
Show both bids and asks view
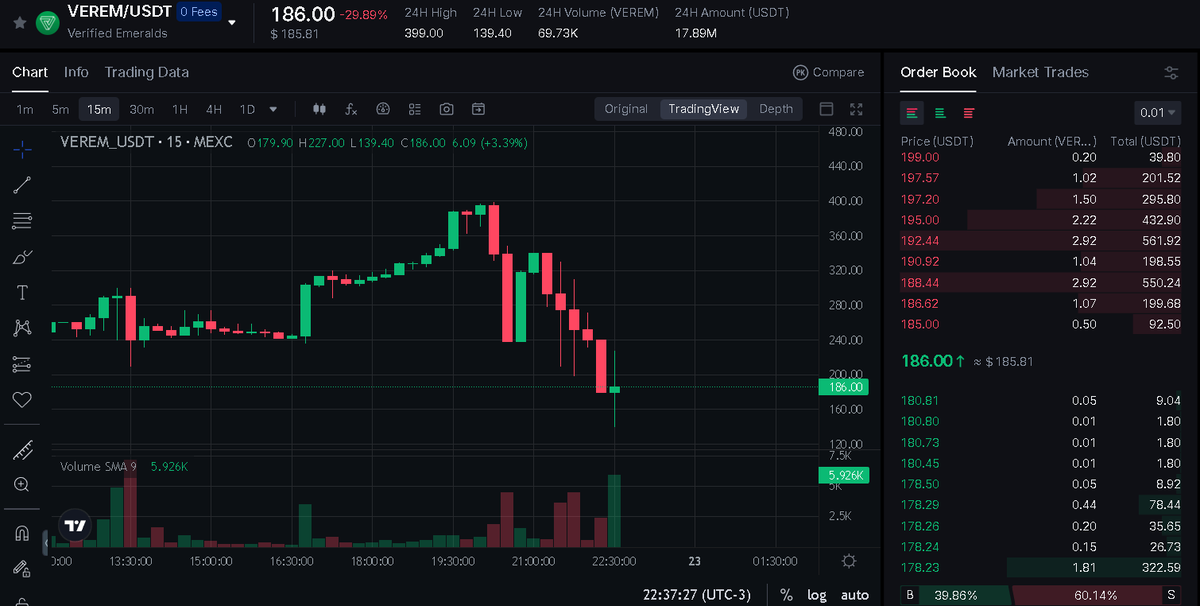[x=912, y=112]
